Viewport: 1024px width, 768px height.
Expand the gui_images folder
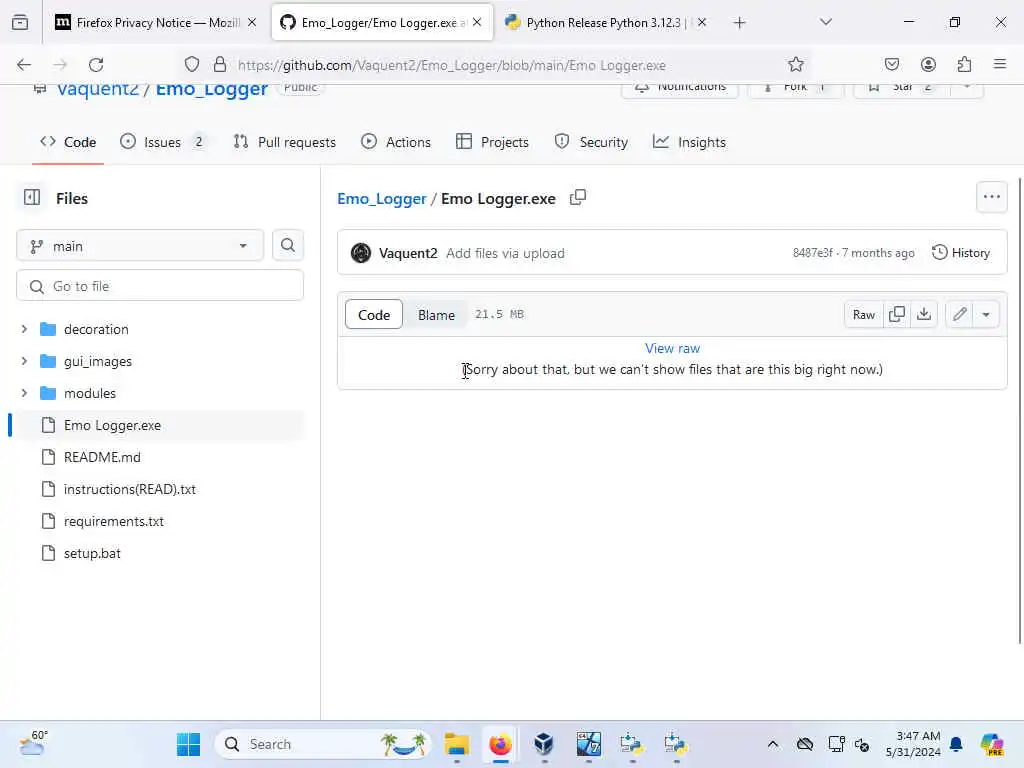click(24, 361)
